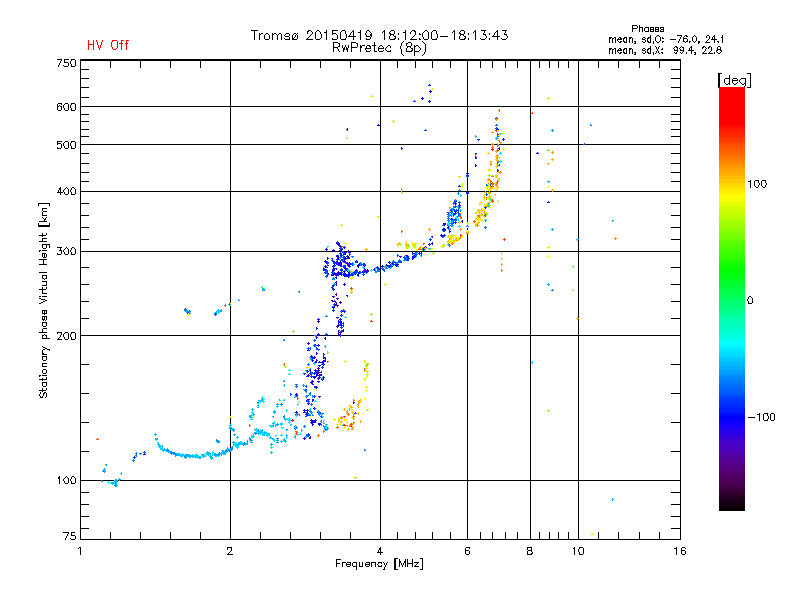
Task: Click the y-axis tick label '600'
Action: tap(66, 107)
